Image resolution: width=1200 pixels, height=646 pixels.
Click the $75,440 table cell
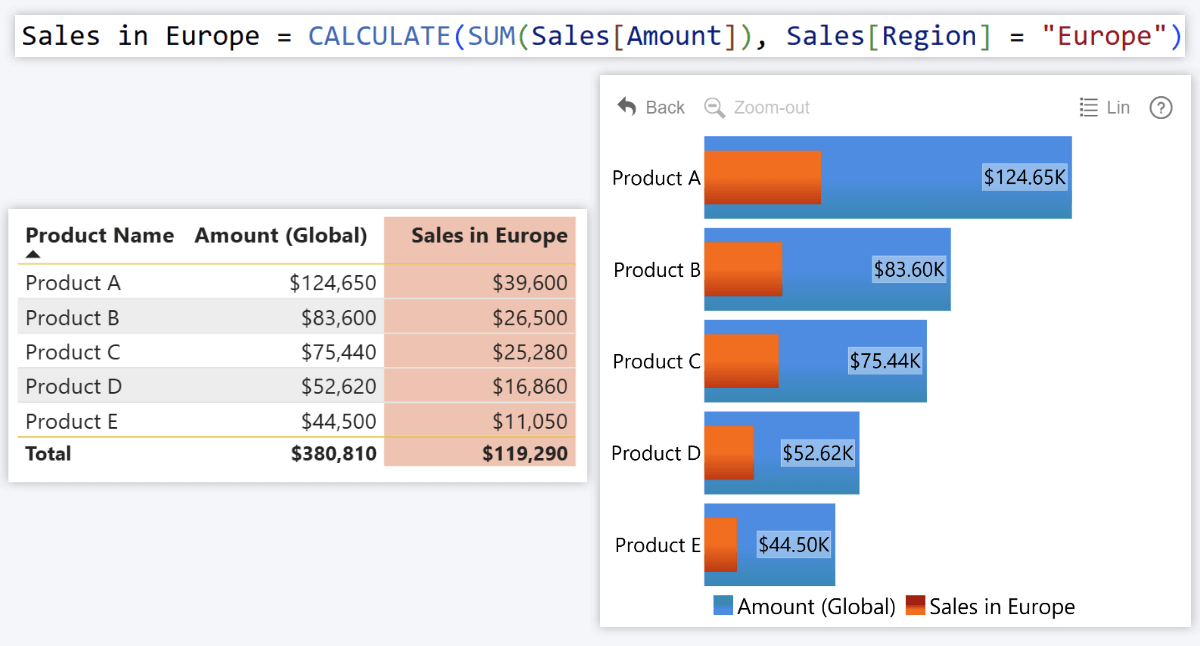pos(339,352)
